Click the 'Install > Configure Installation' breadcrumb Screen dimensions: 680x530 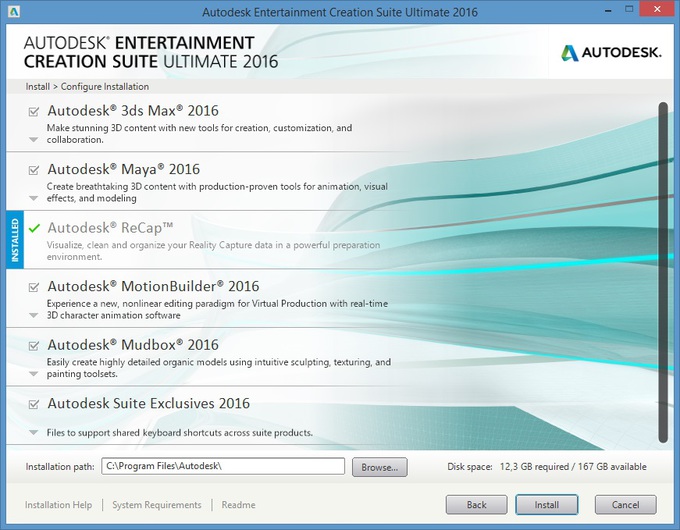pyautogui.click(x=87, y=86)
